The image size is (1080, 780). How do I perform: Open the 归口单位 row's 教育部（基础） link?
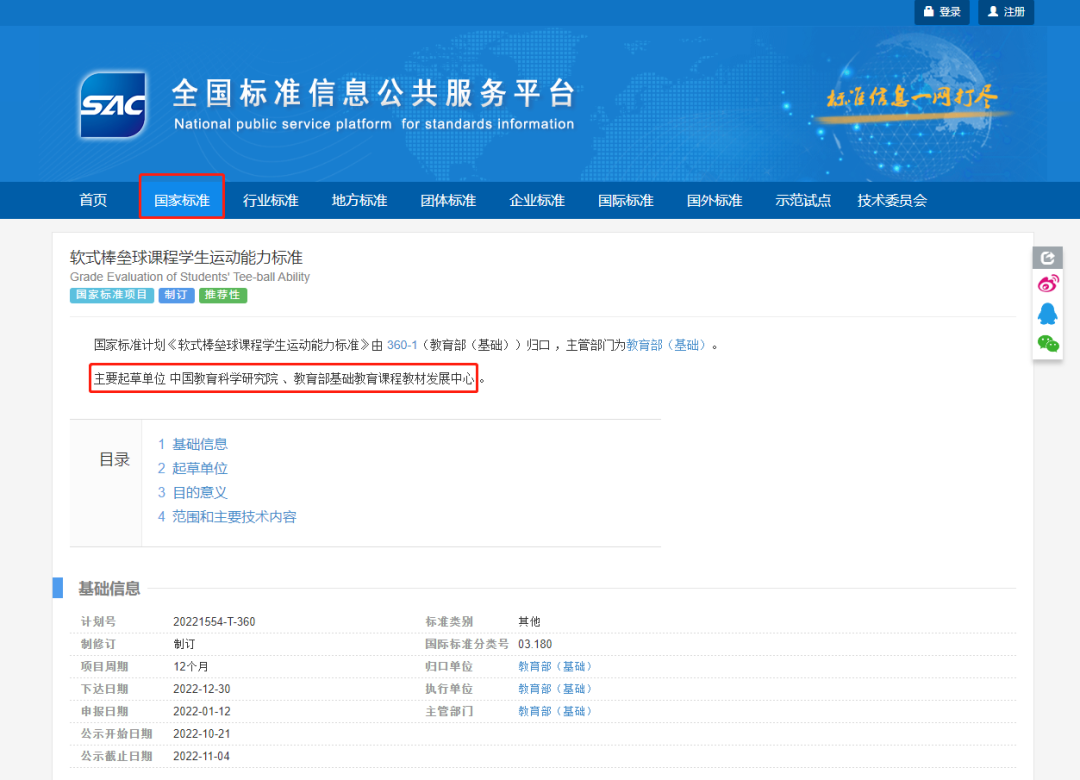555,666
